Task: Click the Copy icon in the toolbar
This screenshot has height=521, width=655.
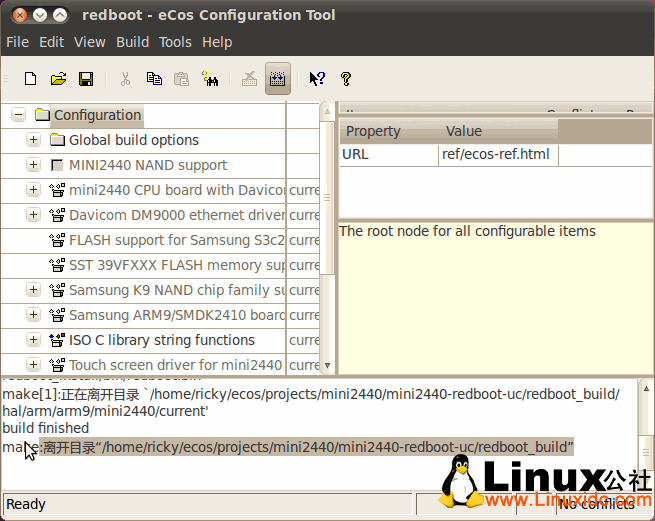Action: (154, 79)
